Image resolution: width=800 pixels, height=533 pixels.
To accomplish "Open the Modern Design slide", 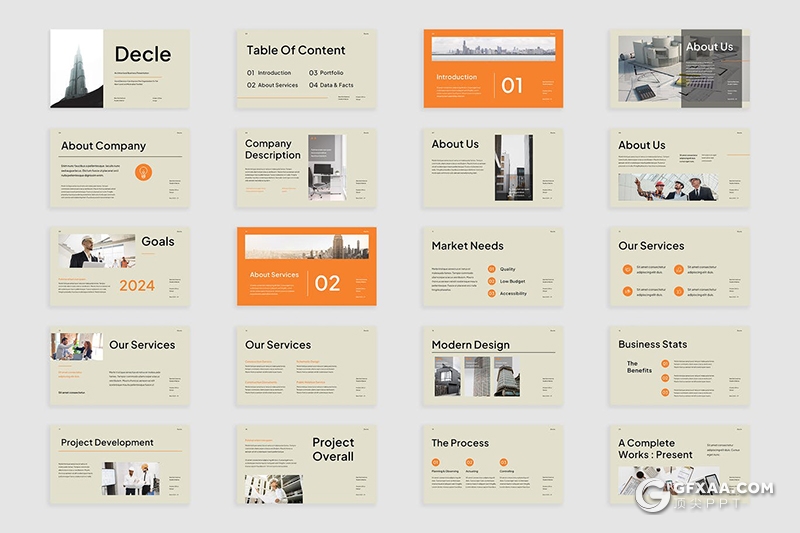I will click(x=492, y=365).
